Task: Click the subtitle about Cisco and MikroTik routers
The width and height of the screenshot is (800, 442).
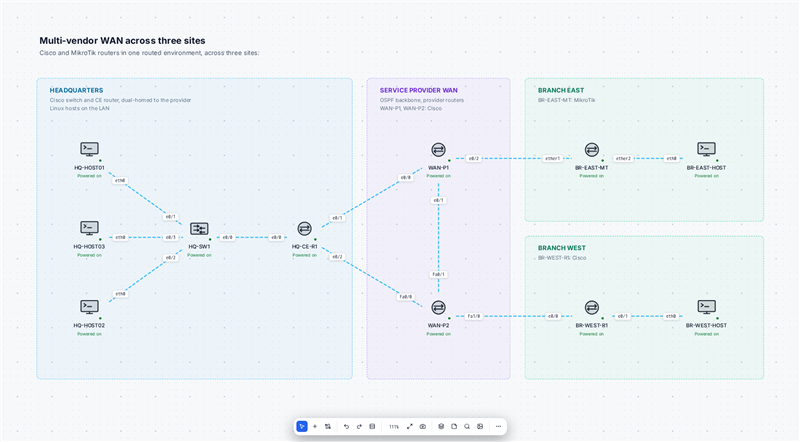Action: pyautogui.click(x=149, y=53)
